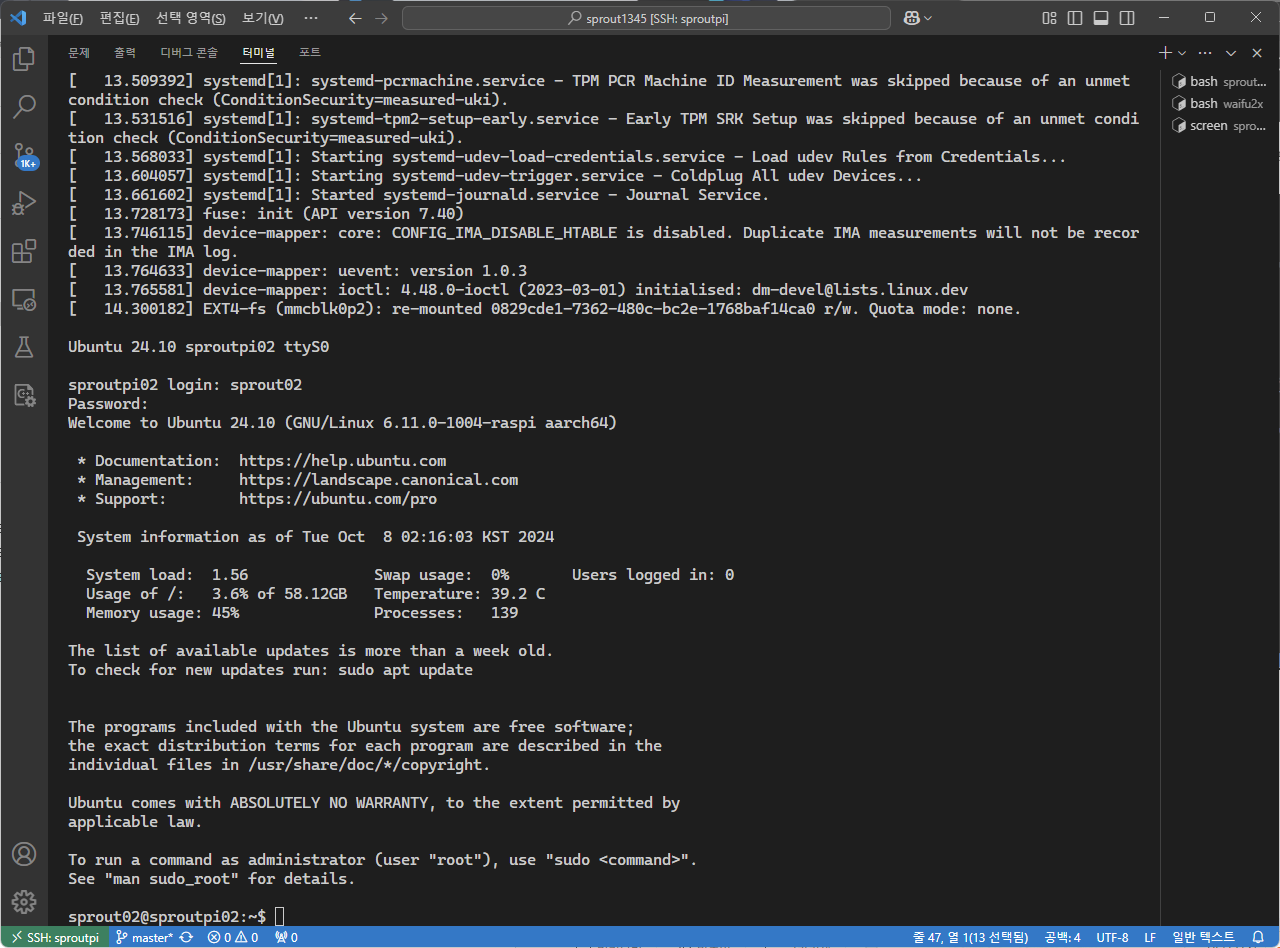Click the 줄 47, 열 1 position indicator
The image size is (1280, 948).
(970, 937)
